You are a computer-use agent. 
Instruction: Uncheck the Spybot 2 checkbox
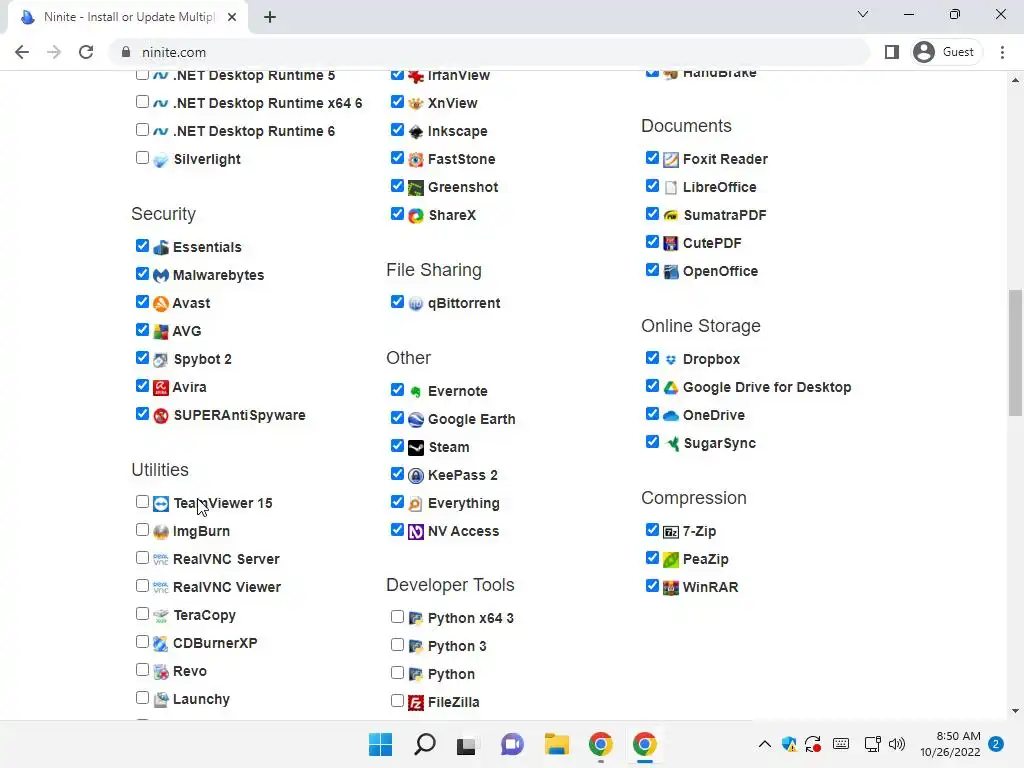pyautogui.click(x=142, y=358)
